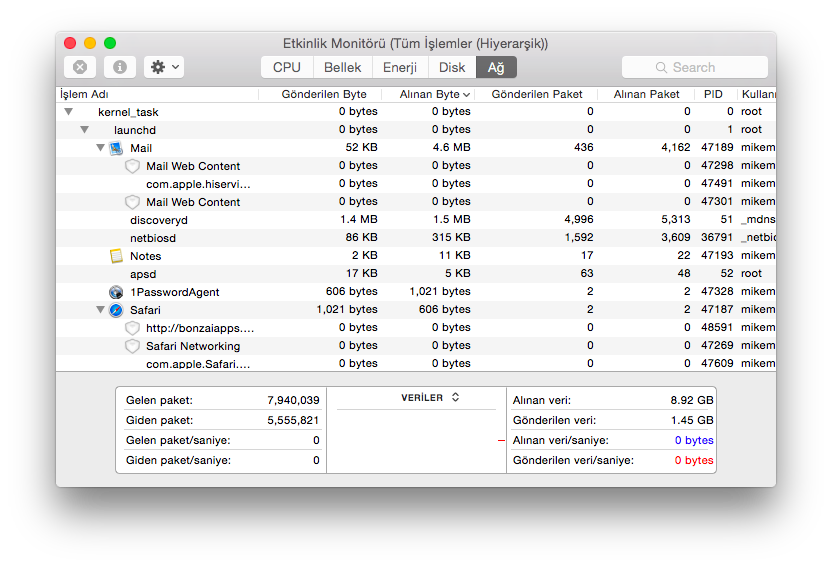This screenshot has width=832, height=567.
Task: Click discoveryd 1.4 MB sent value
Action: [359, 220]
